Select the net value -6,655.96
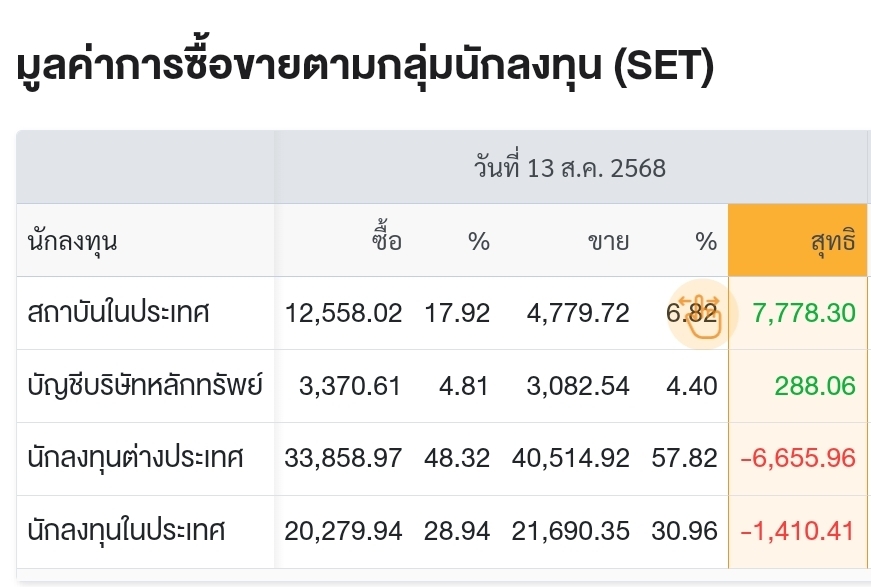The width and height of the screenshot is (871, 587). 798,458
